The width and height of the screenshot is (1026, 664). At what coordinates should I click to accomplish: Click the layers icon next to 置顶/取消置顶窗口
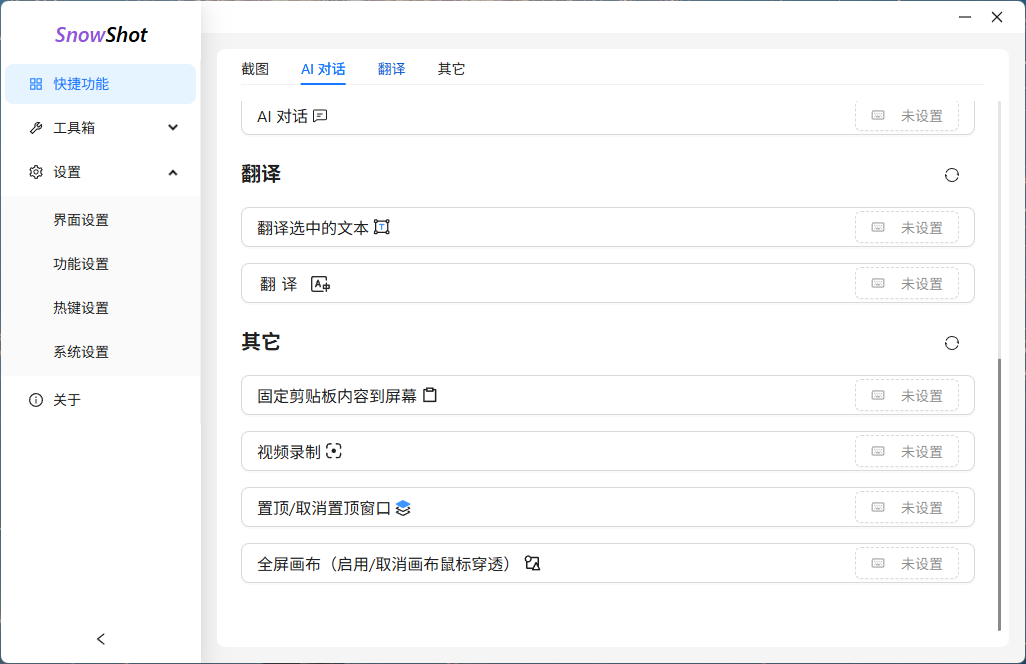tap(403, 508)
